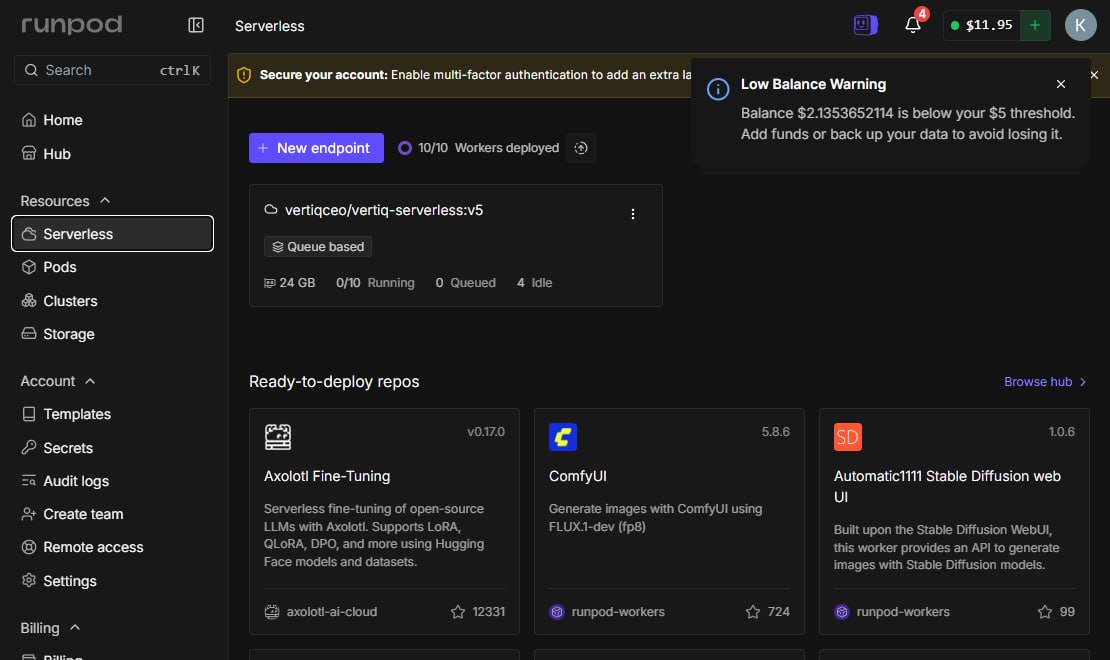Star the Axolotl Fine-Tuning repo
This screenshot has width=1110, height=660.
458,612
